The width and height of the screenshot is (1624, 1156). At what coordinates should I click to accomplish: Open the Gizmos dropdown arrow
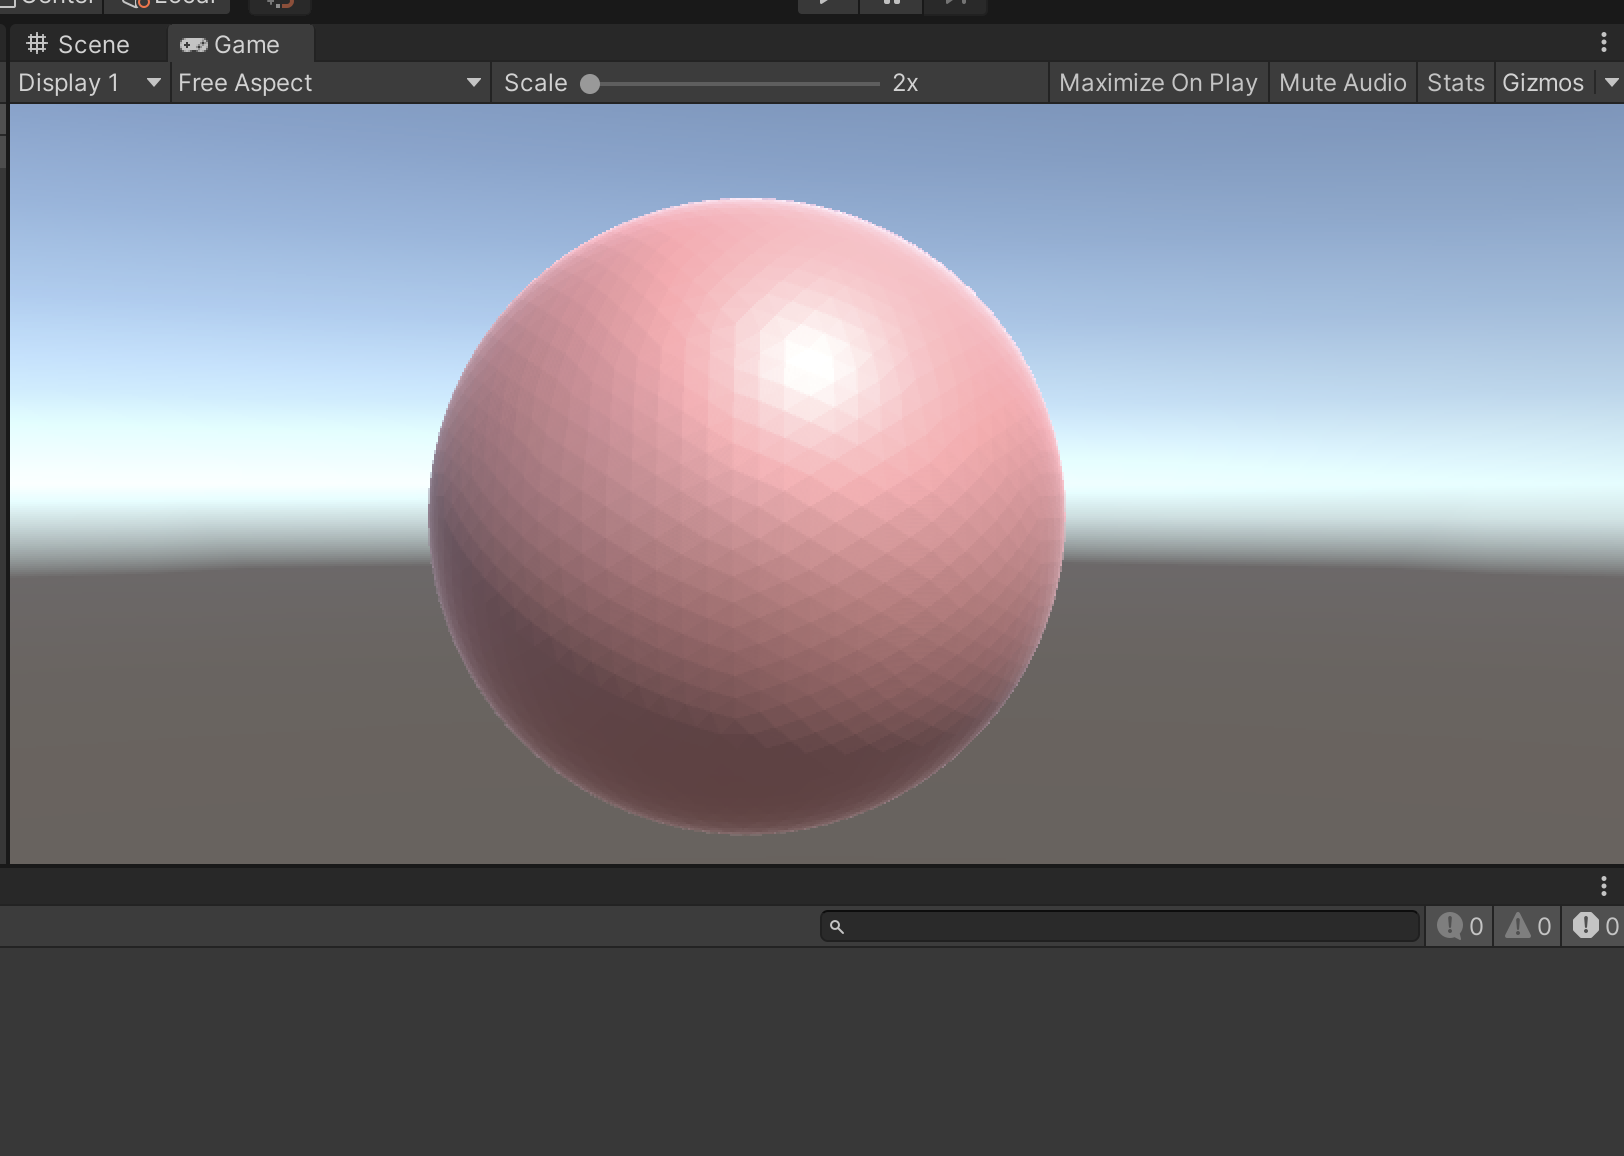coord(1610,83)
